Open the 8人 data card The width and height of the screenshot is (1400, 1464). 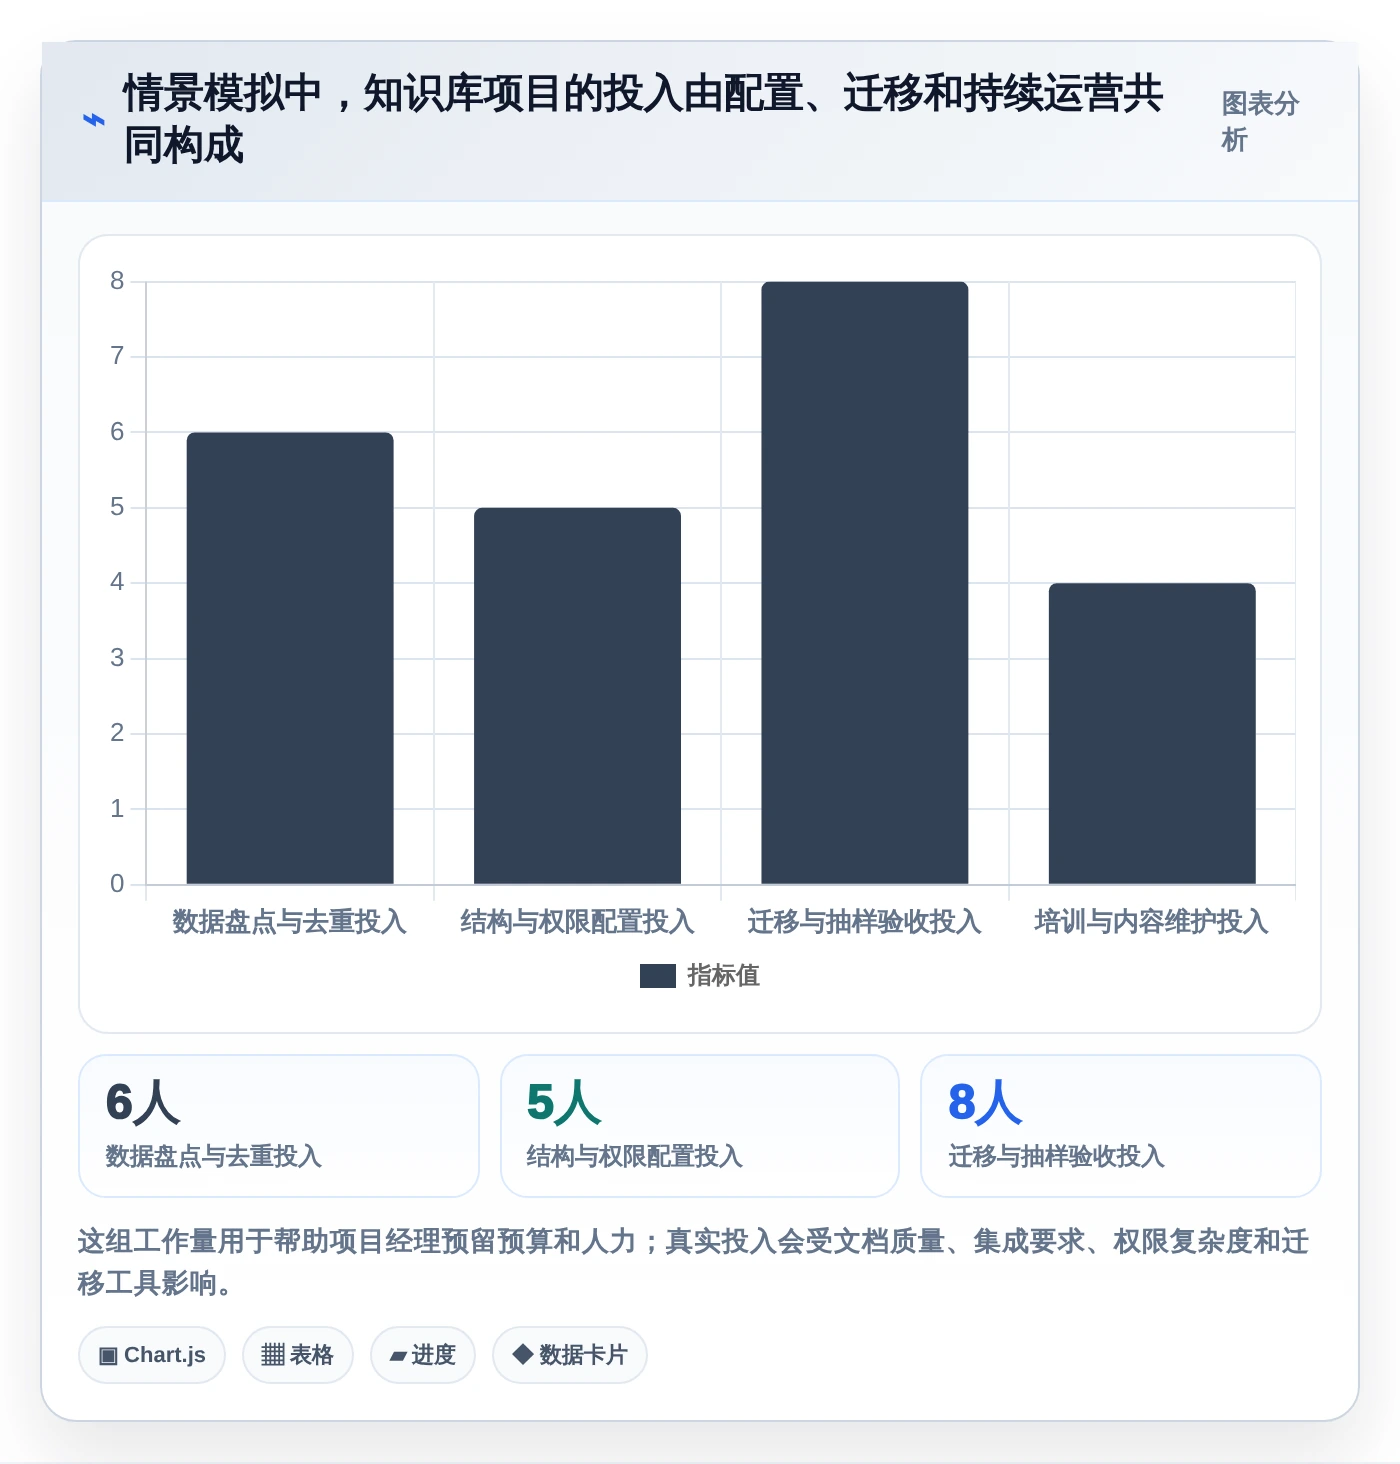[x=1121, y=1126]
